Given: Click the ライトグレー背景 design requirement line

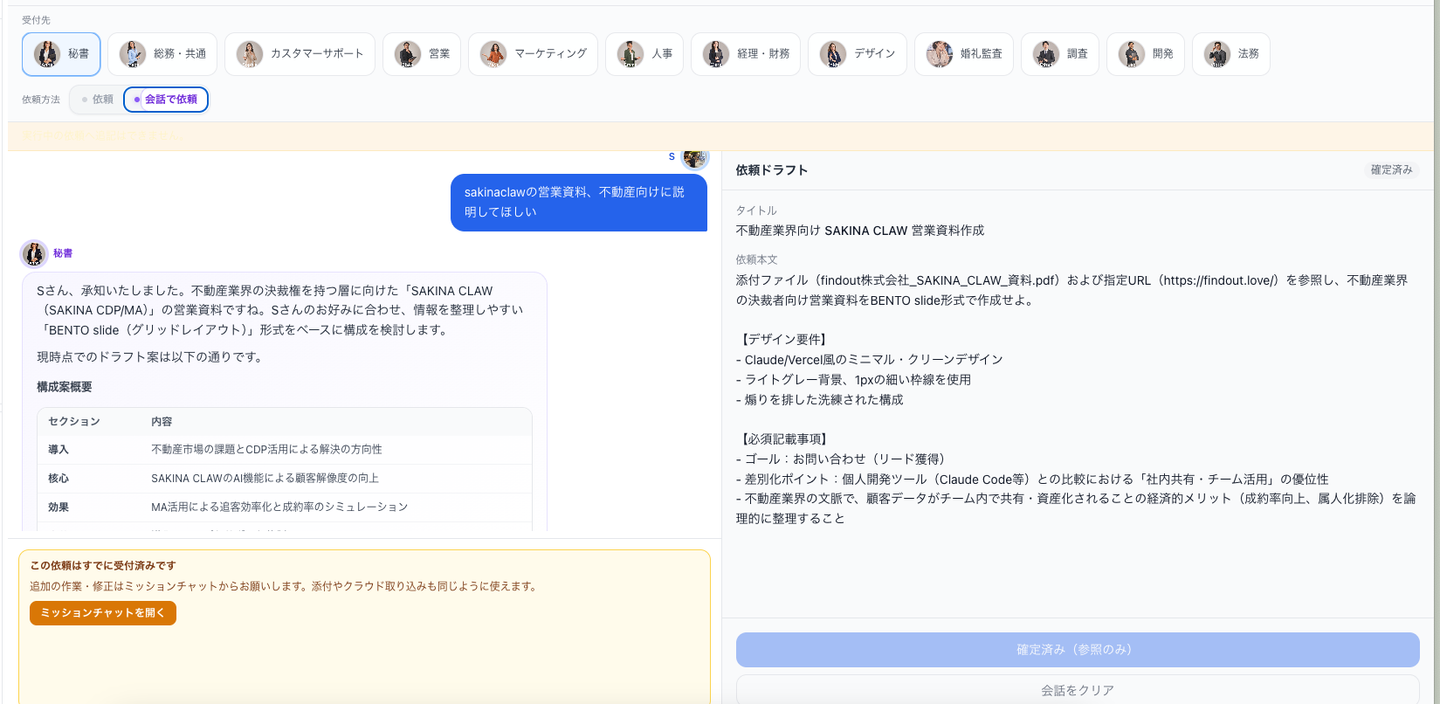Looking at the screenshot, I should click(854, 380).
